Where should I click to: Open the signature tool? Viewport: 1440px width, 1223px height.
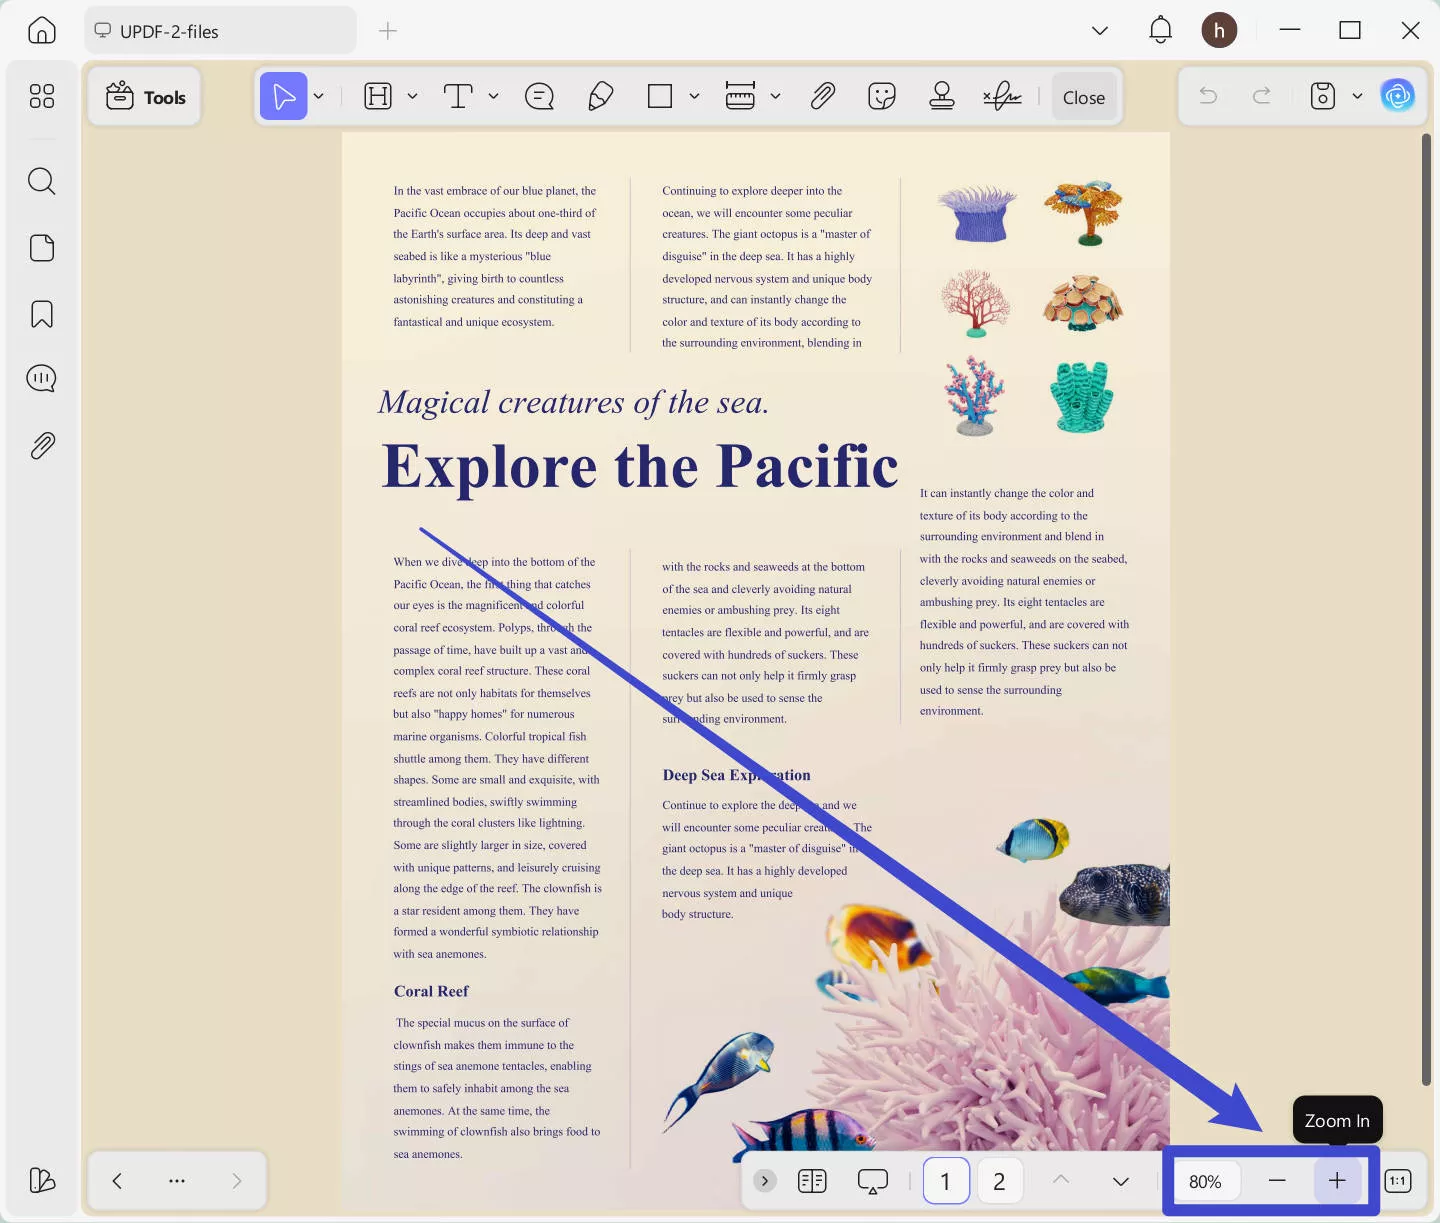click(1001, 97)
